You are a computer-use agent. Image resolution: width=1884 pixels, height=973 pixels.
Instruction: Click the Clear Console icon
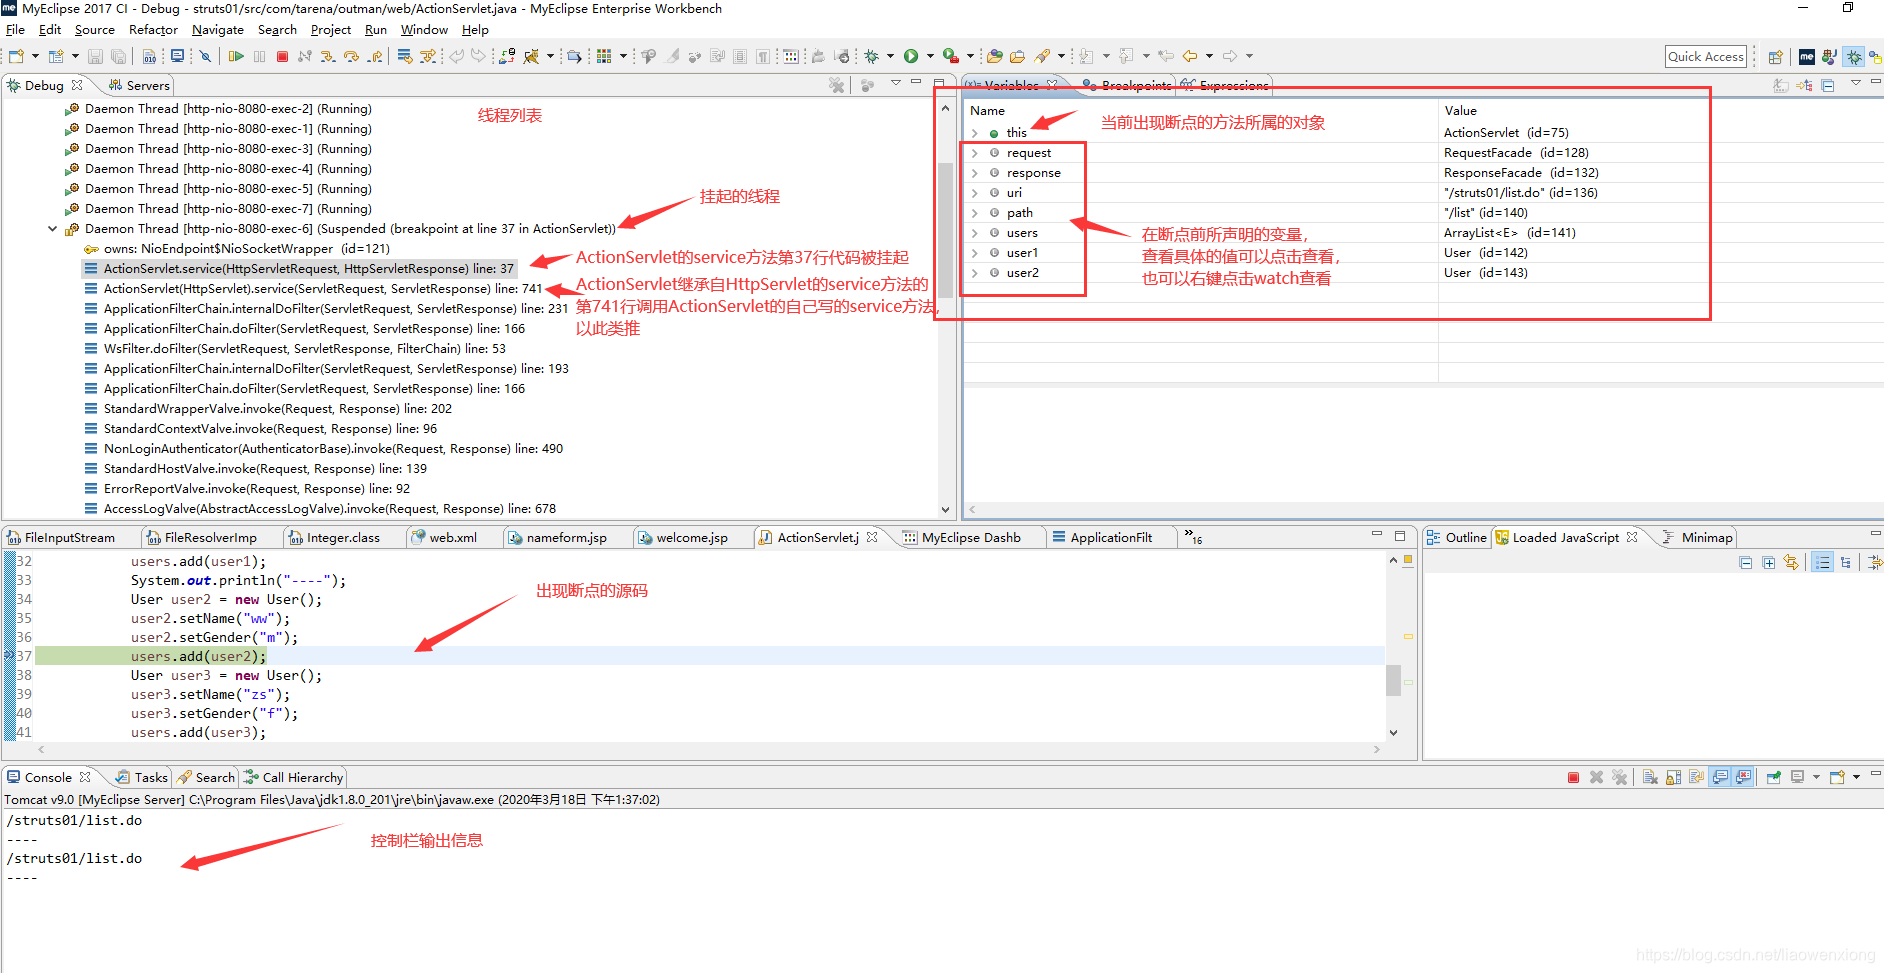pos(1650,777)
